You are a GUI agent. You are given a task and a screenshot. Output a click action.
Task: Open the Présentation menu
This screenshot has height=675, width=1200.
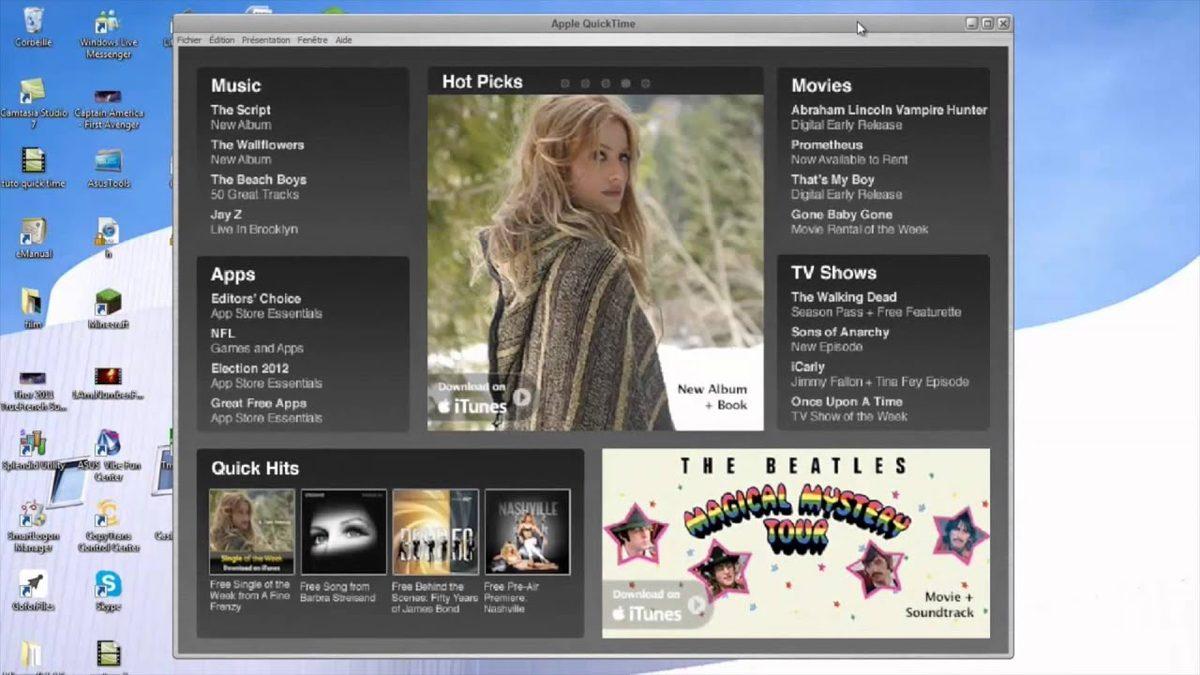tap(265, 40)
